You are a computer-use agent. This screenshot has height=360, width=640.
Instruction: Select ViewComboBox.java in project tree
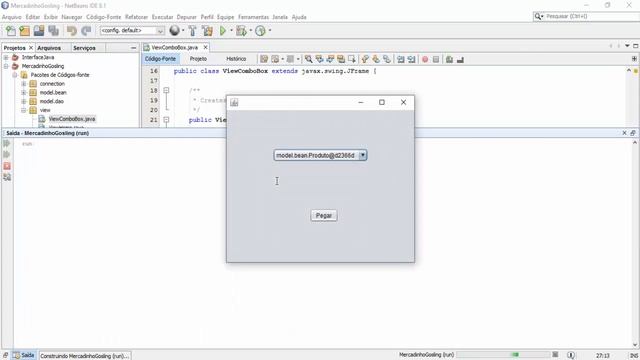click(72, 119)
